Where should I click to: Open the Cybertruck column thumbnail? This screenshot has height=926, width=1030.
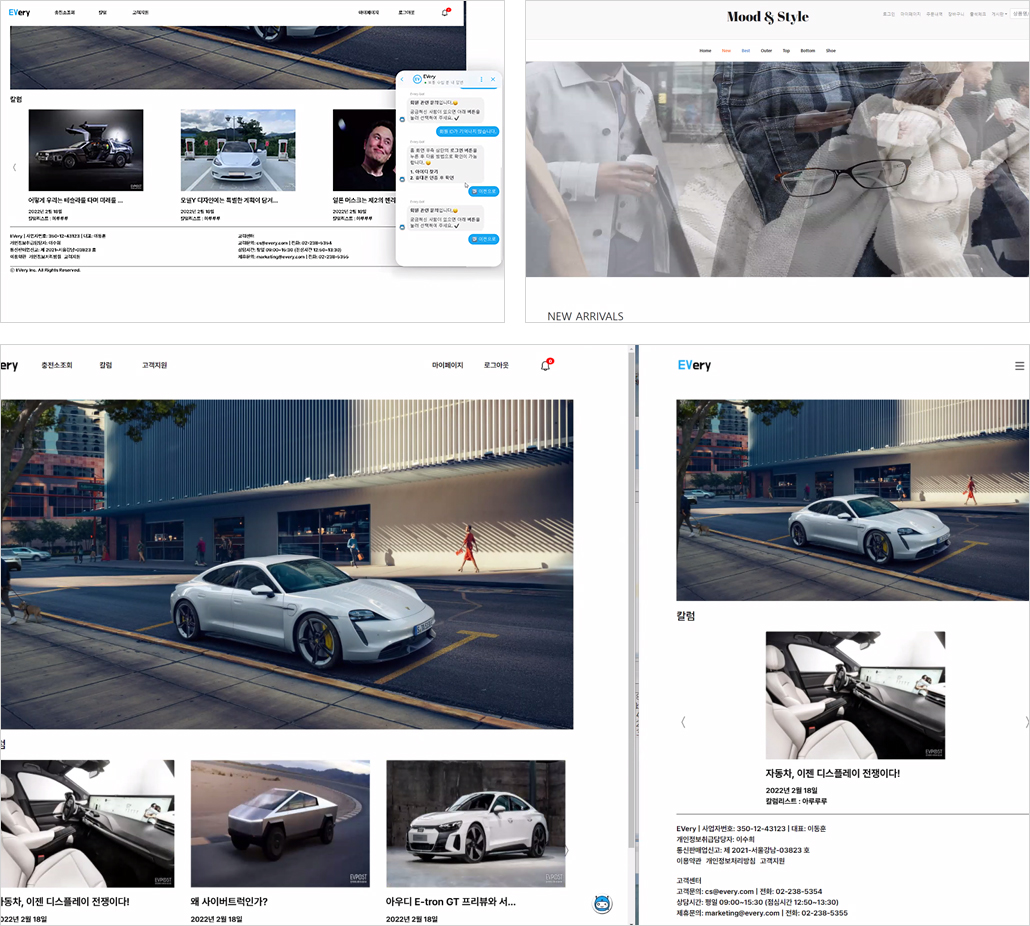(280, 824)
